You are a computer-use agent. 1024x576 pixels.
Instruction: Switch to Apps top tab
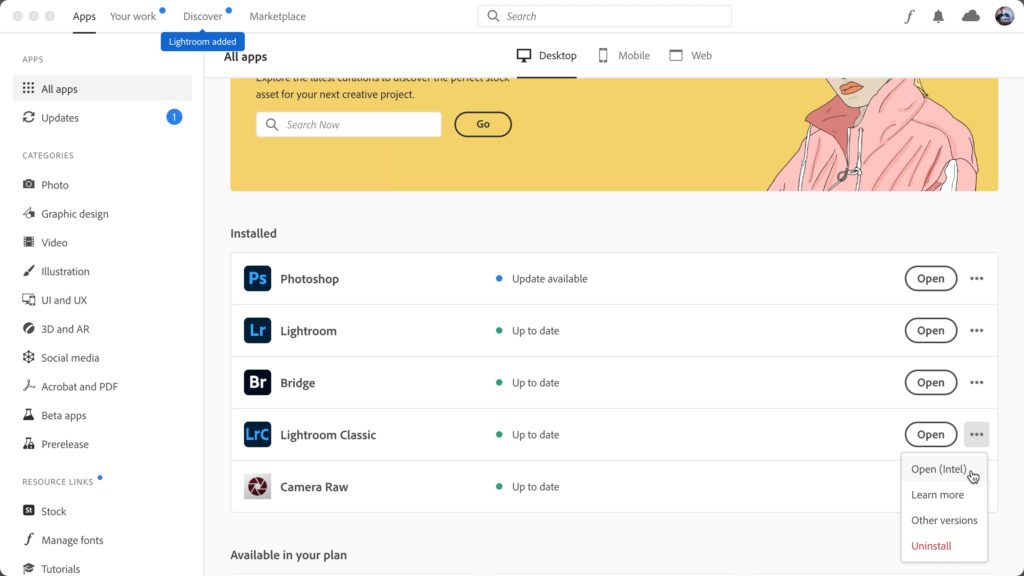[x=84, y=16]
